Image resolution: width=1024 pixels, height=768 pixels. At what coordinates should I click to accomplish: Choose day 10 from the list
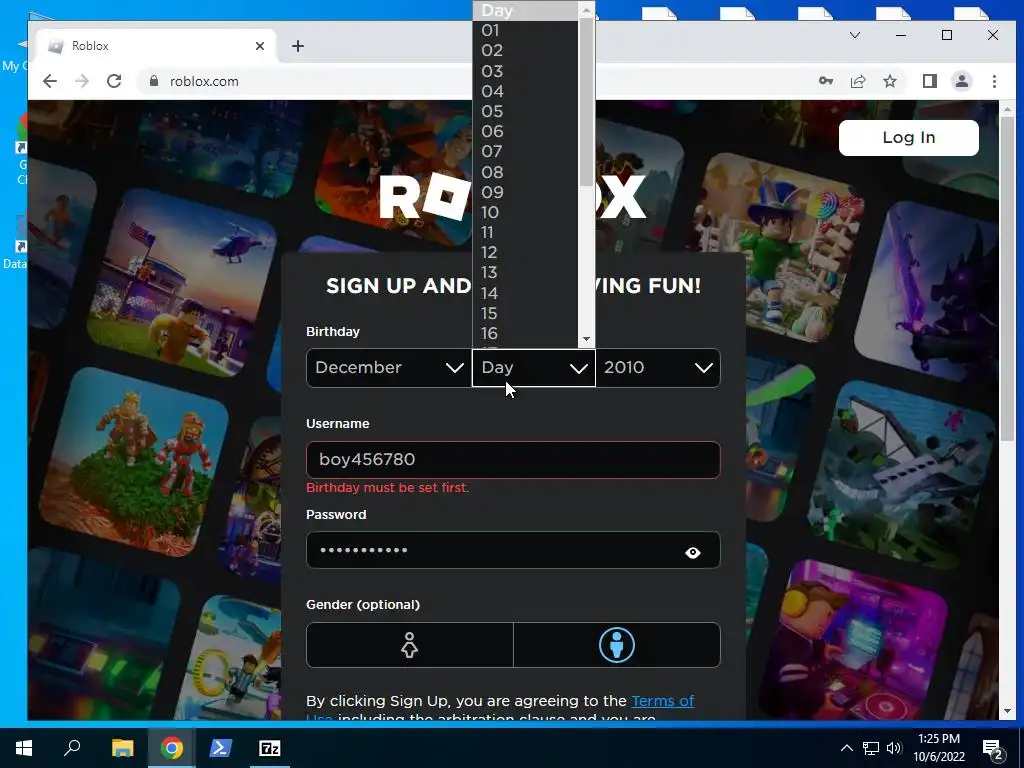click(x=525, y=213)
